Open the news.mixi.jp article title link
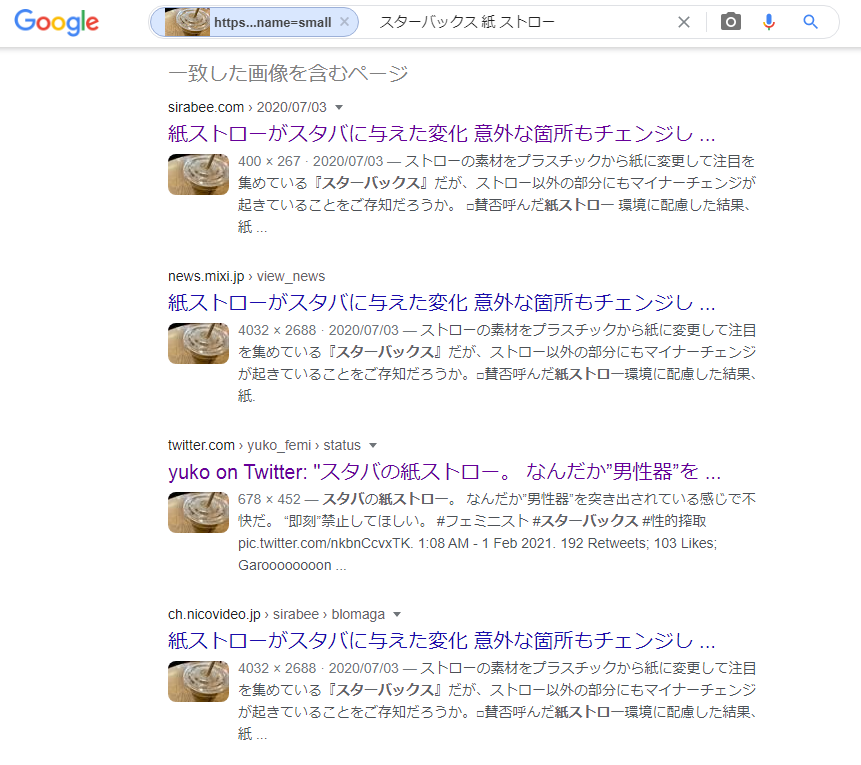The image size is (861, 765). click(441, 303)
